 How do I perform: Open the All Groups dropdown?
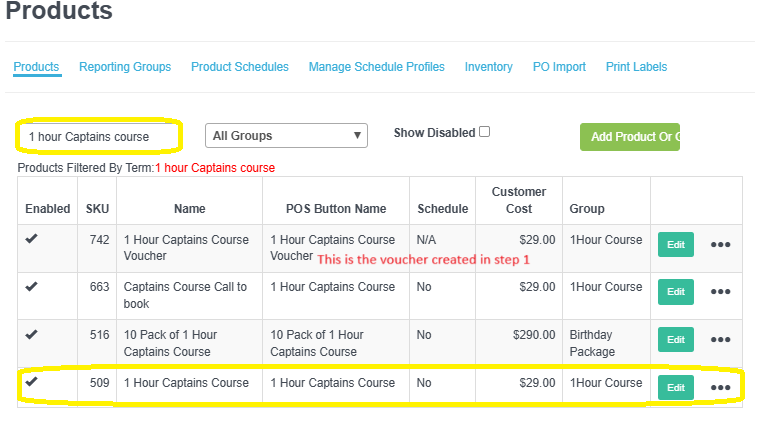pos(286,136)
